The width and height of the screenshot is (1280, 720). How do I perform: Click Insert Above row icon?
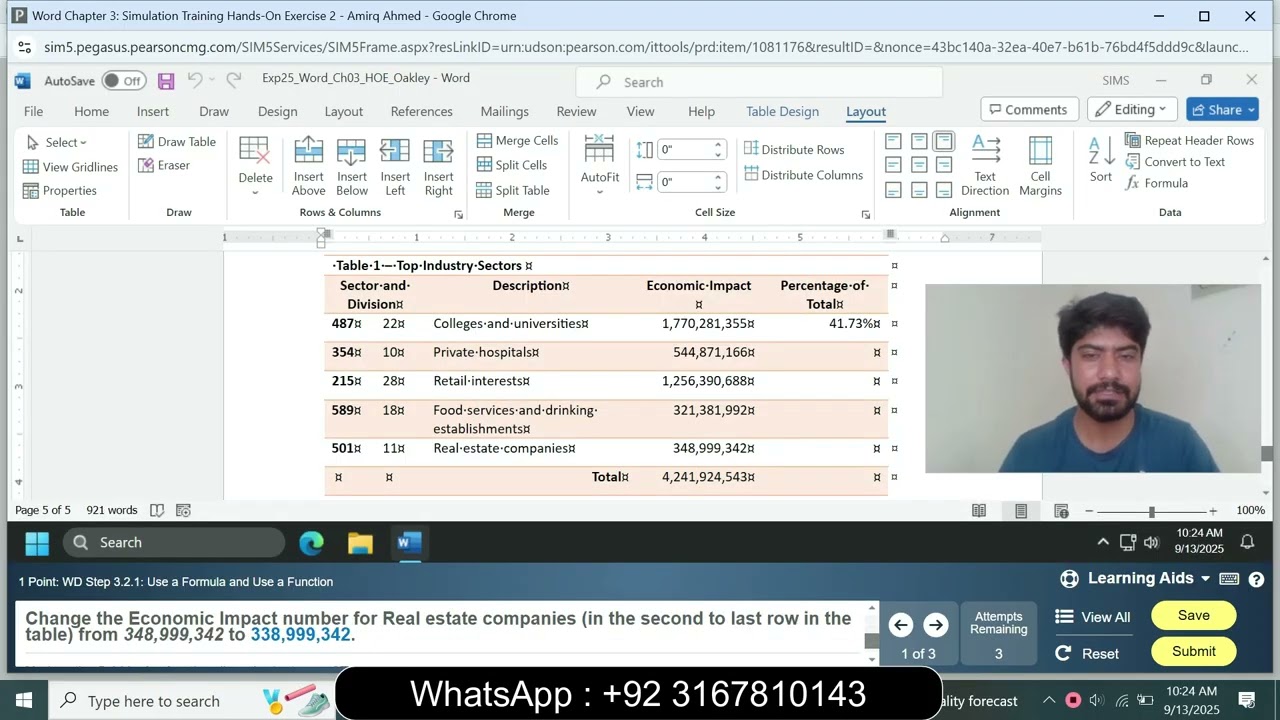coord(308,167)
